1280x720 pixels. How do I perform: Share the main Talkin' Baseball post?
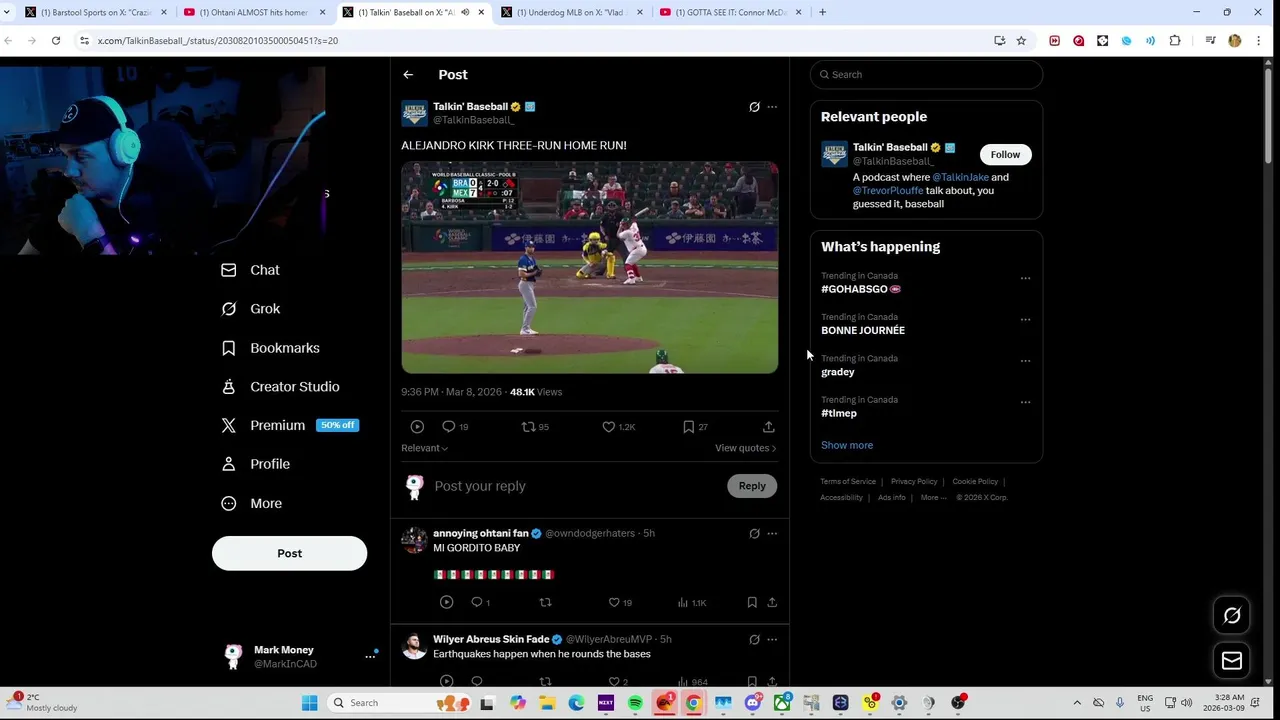pyautogui.click(x=768, y=427)
